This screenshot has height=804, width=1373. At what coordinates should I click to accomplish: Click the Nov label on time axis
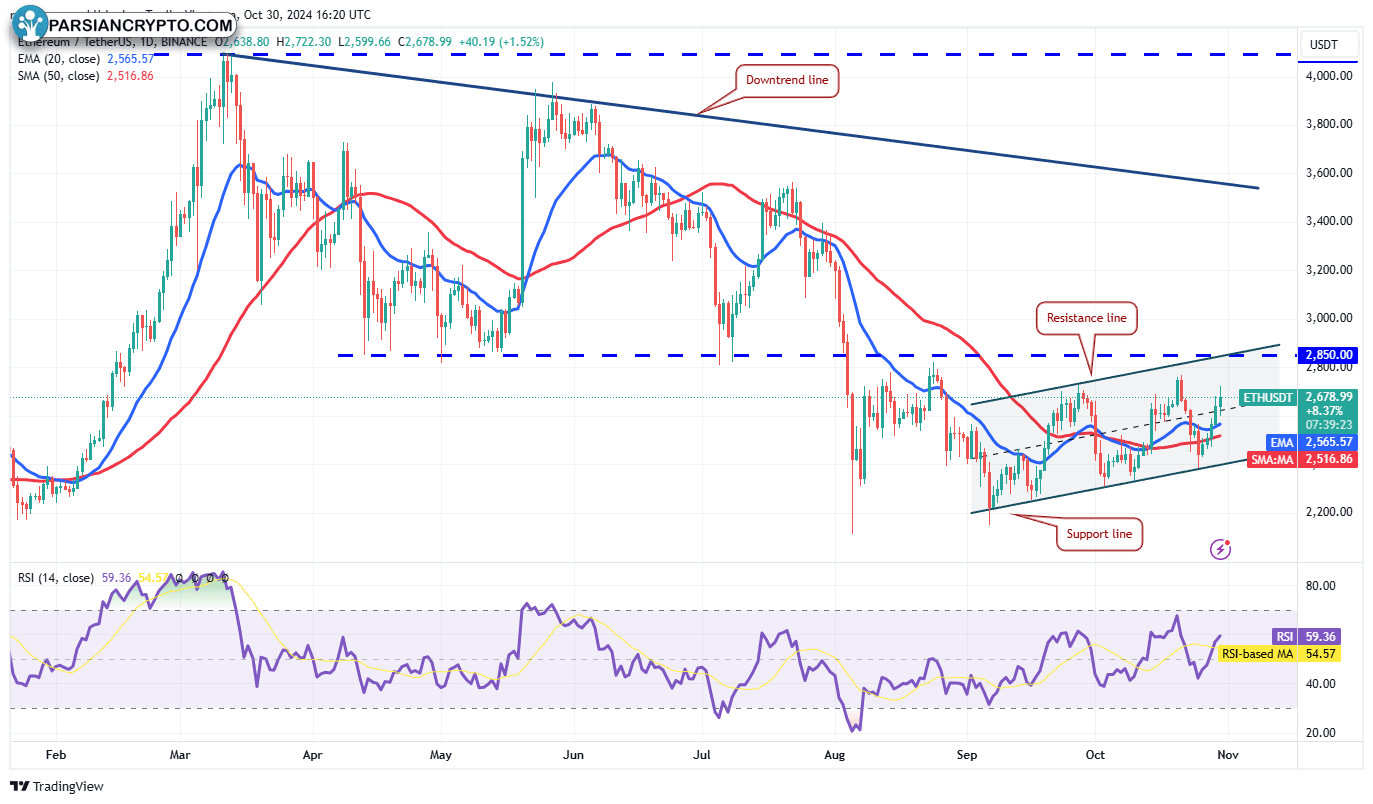pyautogui.click(x=1226, y=755)
